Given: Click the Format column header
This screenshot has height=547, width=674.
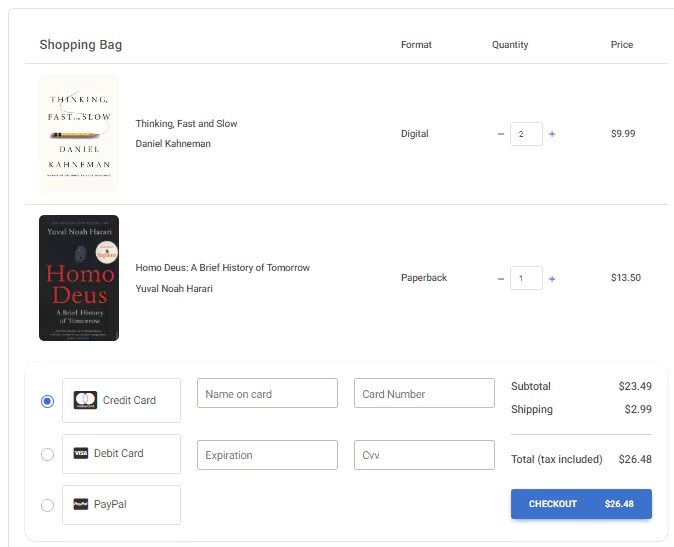Looking at the screenshot, I should click(416, 45).
